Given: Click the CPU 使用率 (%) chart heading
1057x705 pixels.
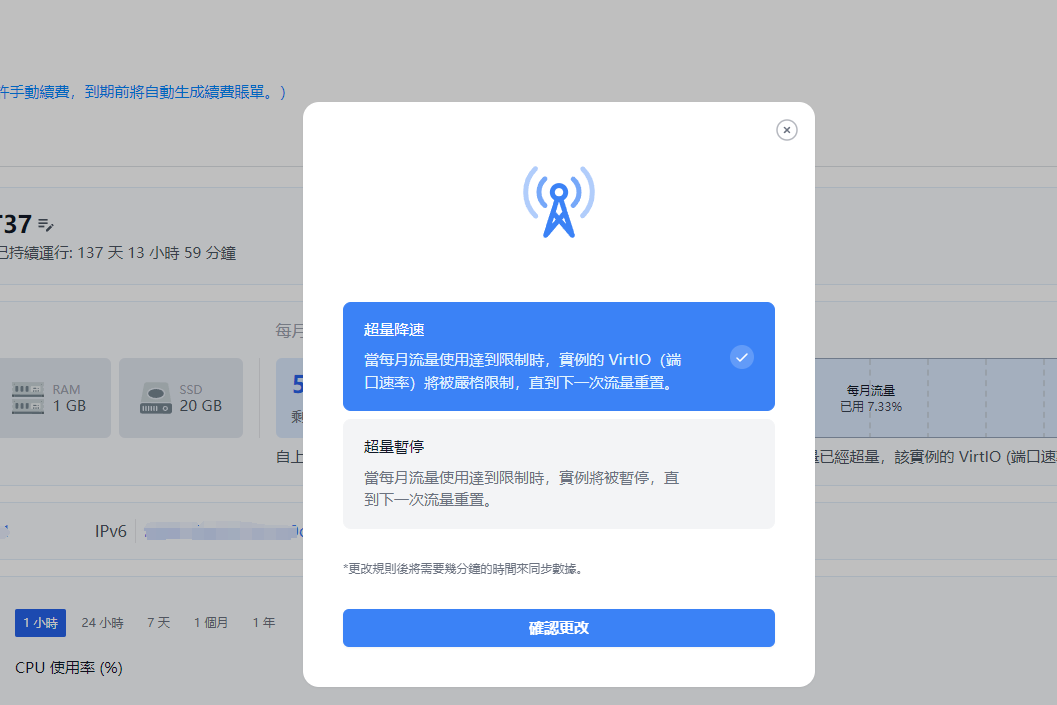Looking at the screenshot, I should tap(69, 667).
